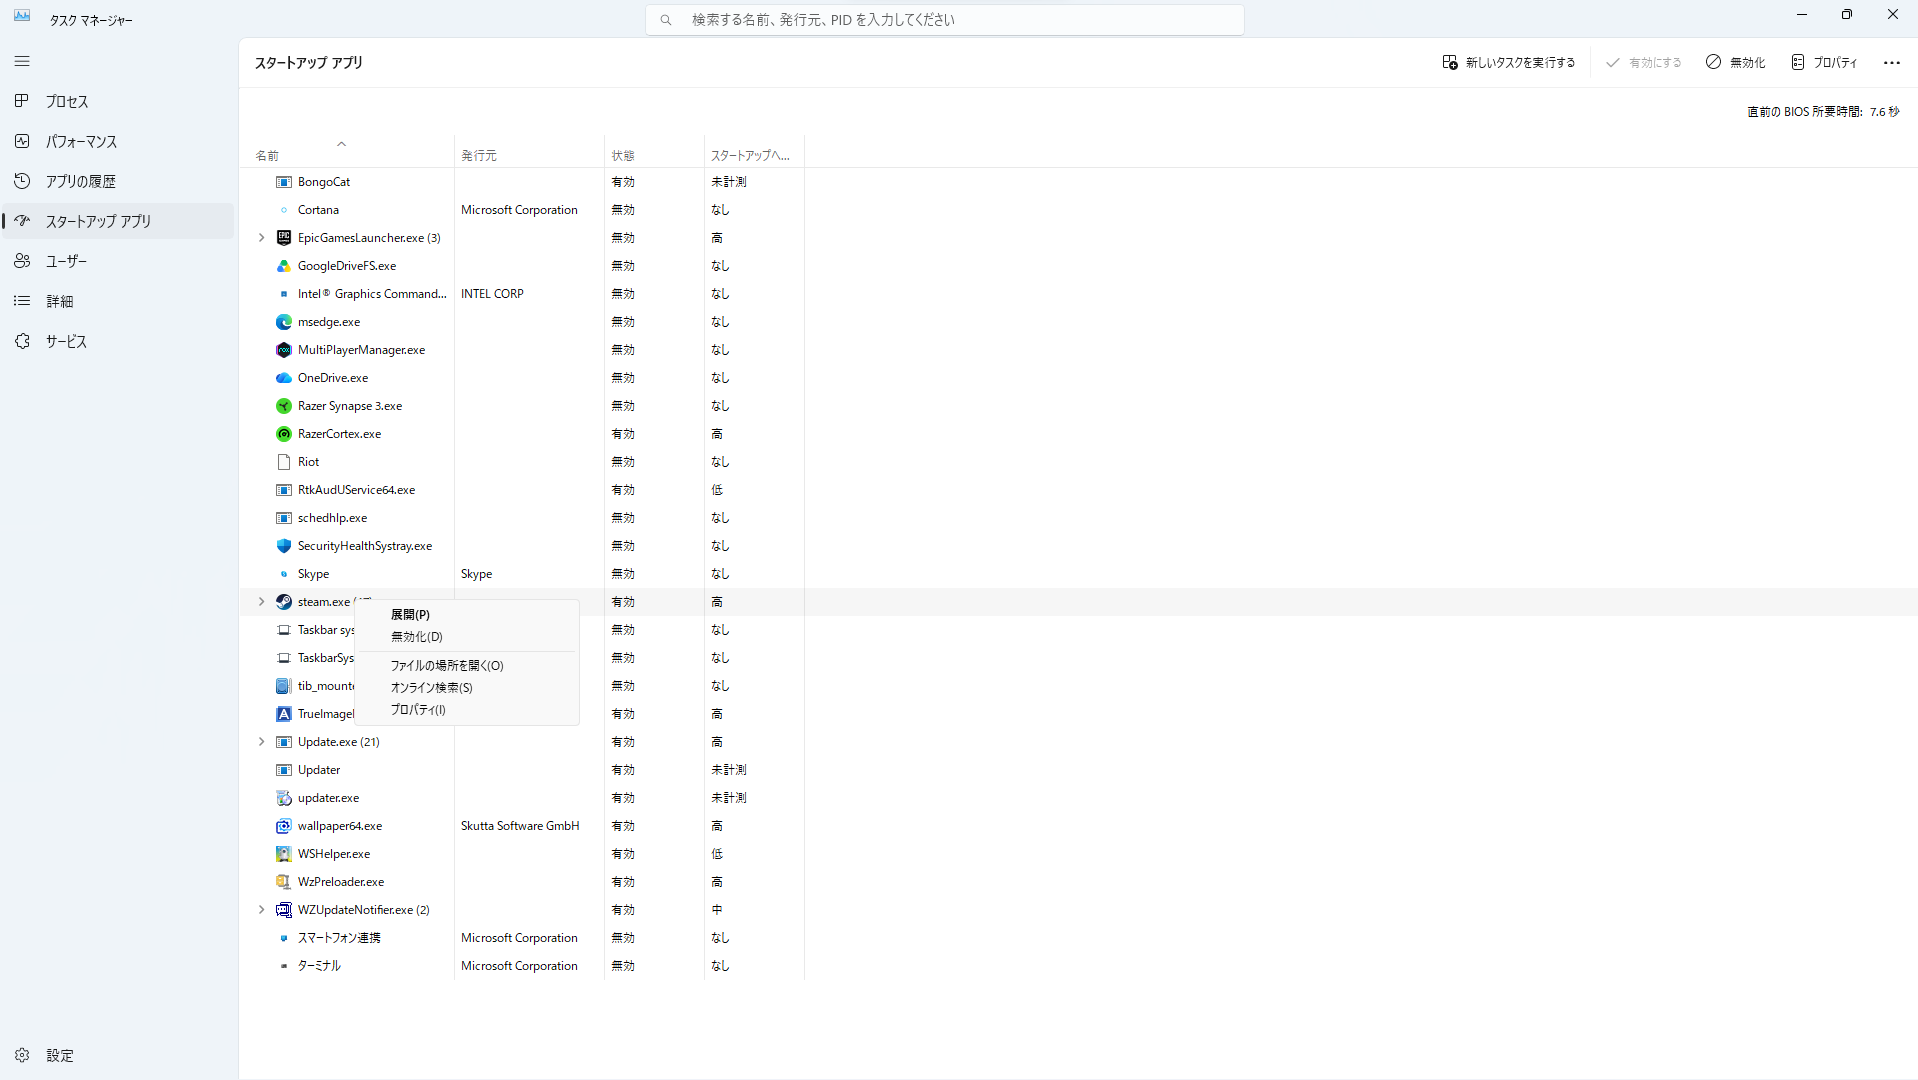This screenshot has height=1080, width=1918.
Task: Click the wallpaper64.exe icon
Action: click(x=284, y=826)
